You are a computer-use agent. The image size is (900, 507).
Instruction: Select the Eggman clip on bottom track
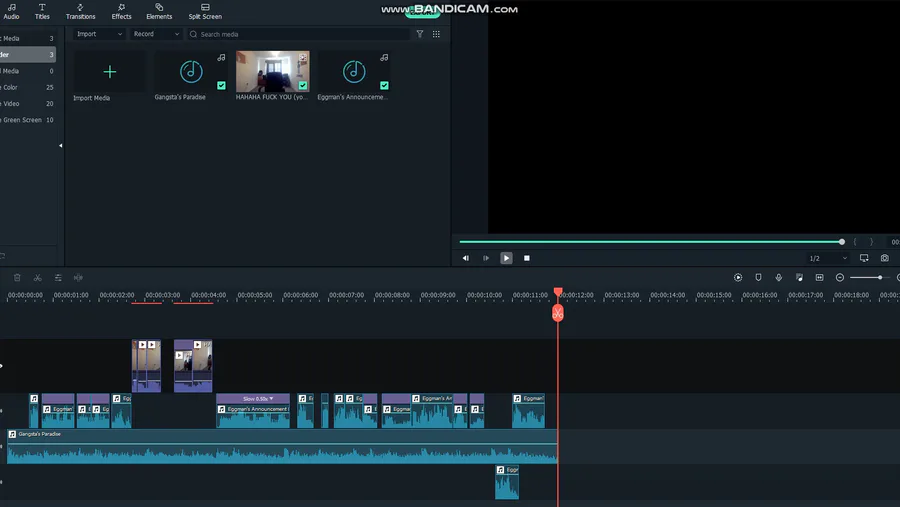[x=507, y=482]
